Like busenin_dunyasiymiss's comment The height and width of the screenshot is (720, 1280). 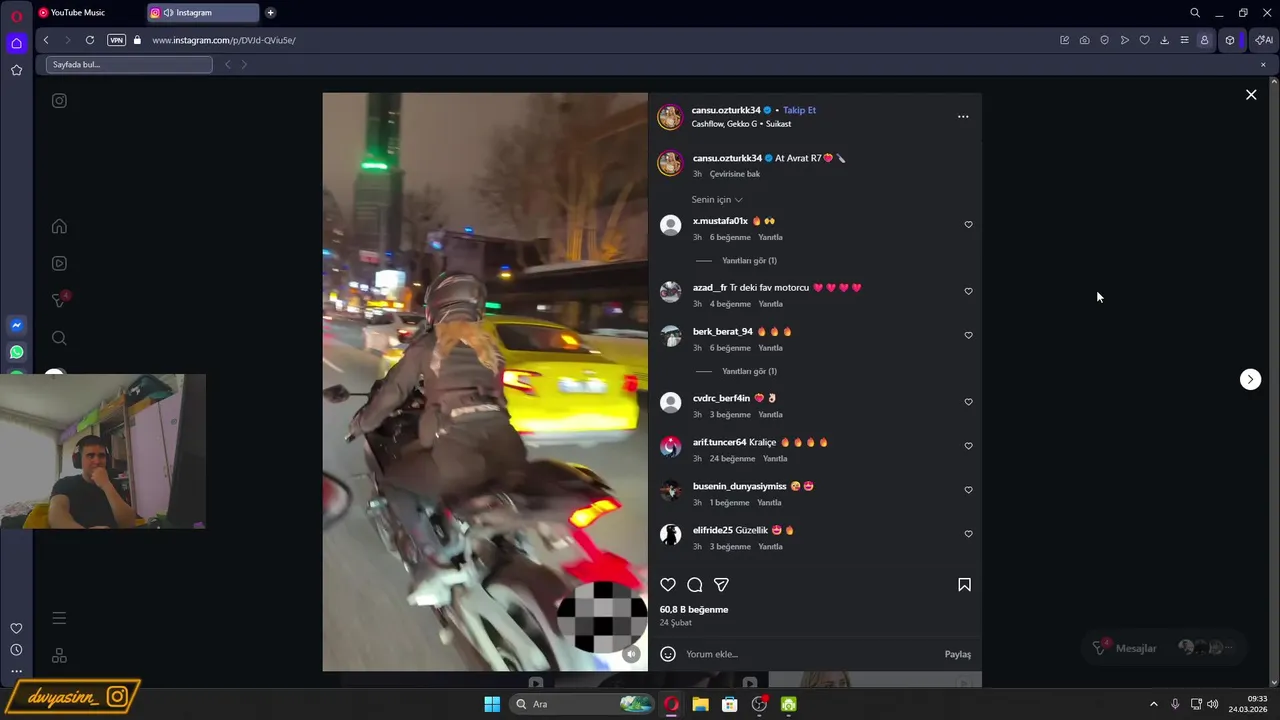[x=968, y=490]
